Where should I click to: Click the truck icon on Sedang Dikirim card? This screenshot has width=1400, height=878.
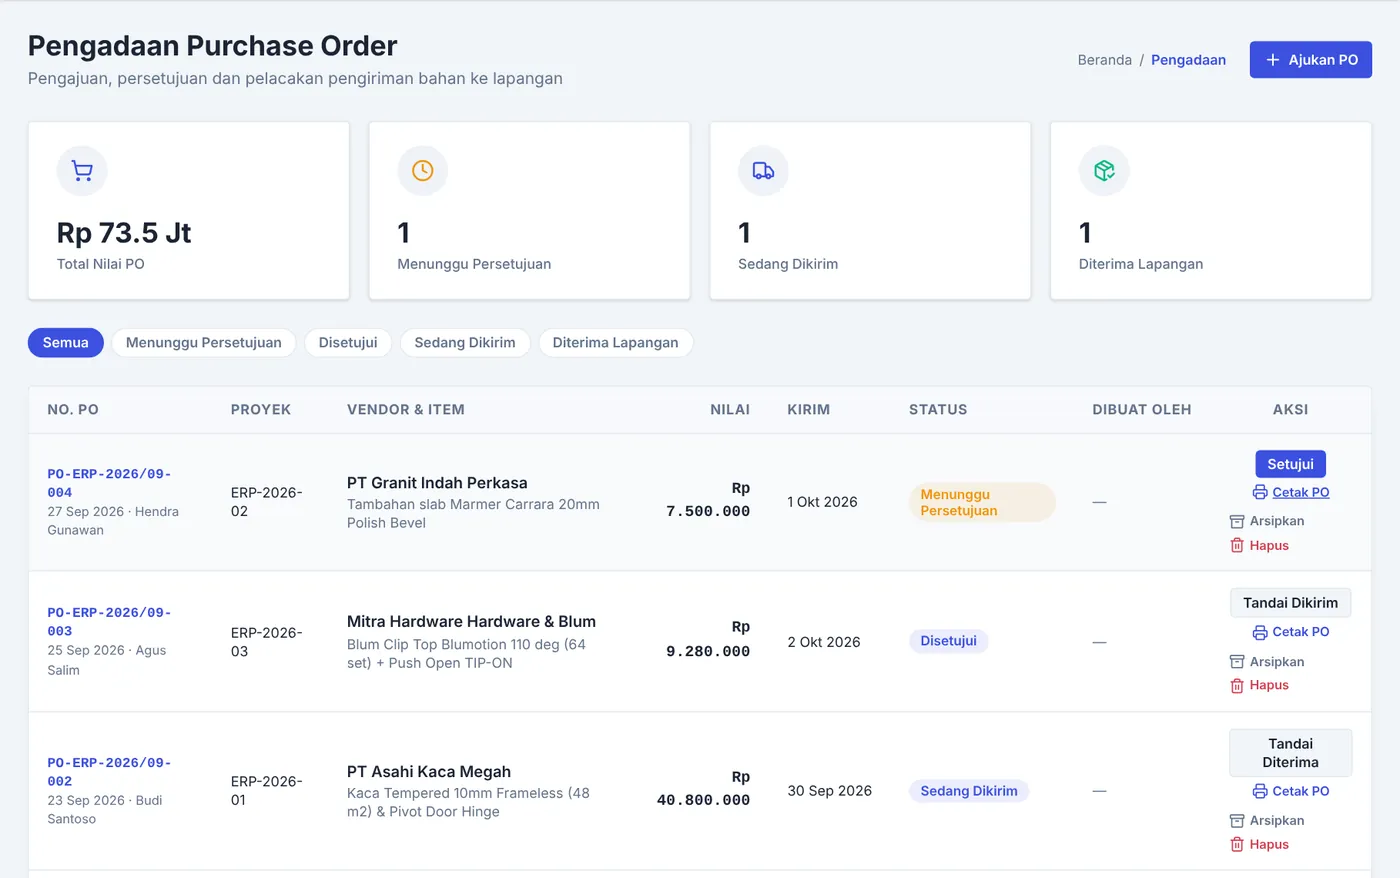pyautogui.click(x=763, y=171)
